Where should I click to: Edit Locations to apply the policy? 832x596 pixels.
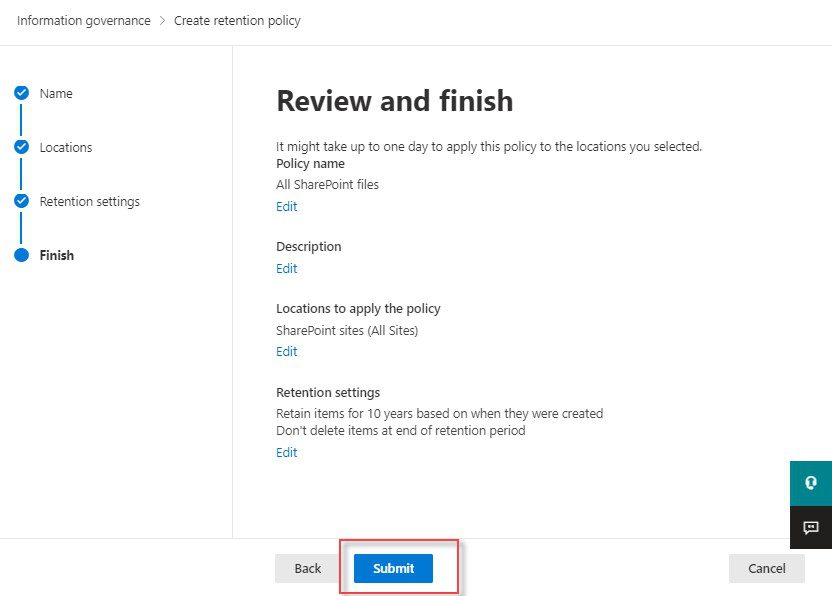tap(287, 351)
